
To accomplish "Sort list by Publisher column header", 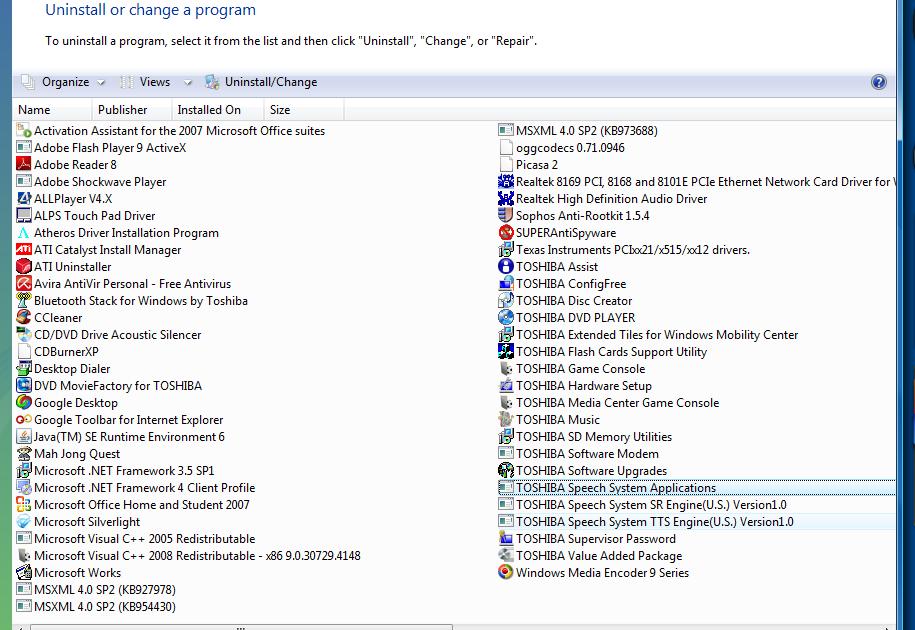I will pyautogui.click(x=131, y=110).
